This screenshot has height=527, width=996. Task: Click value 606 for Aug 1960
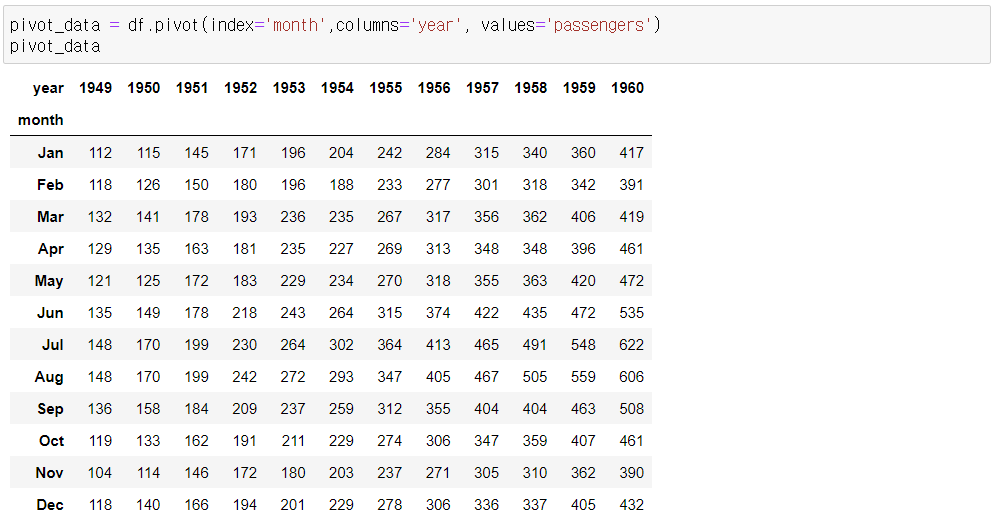(631, 377)
